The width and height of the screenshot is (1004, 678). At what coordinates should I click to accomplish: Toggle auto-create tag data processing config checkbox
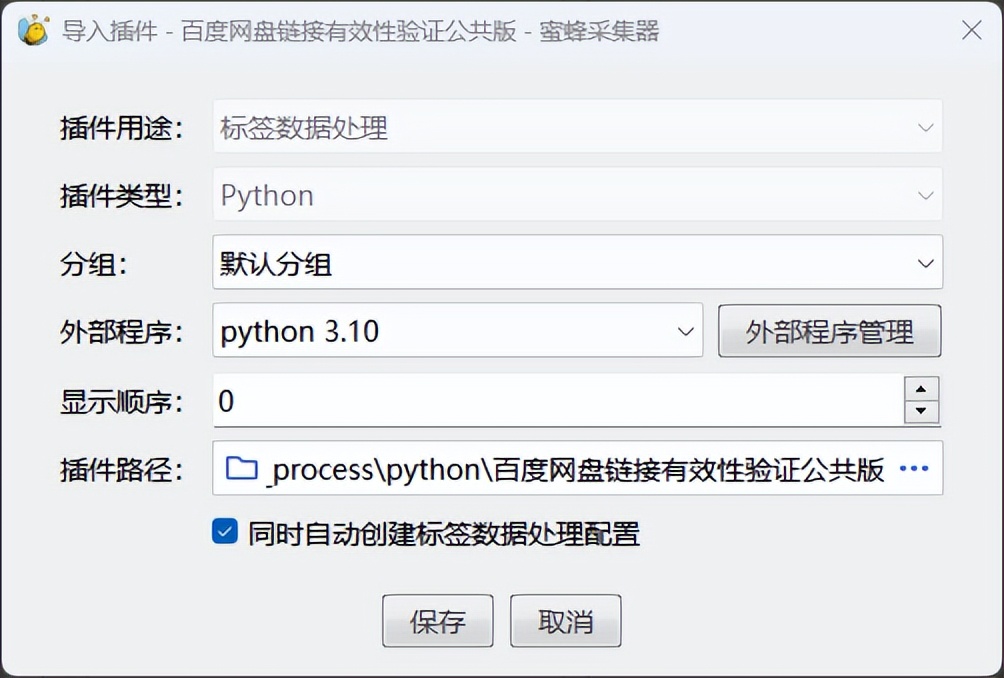point(224,533)
